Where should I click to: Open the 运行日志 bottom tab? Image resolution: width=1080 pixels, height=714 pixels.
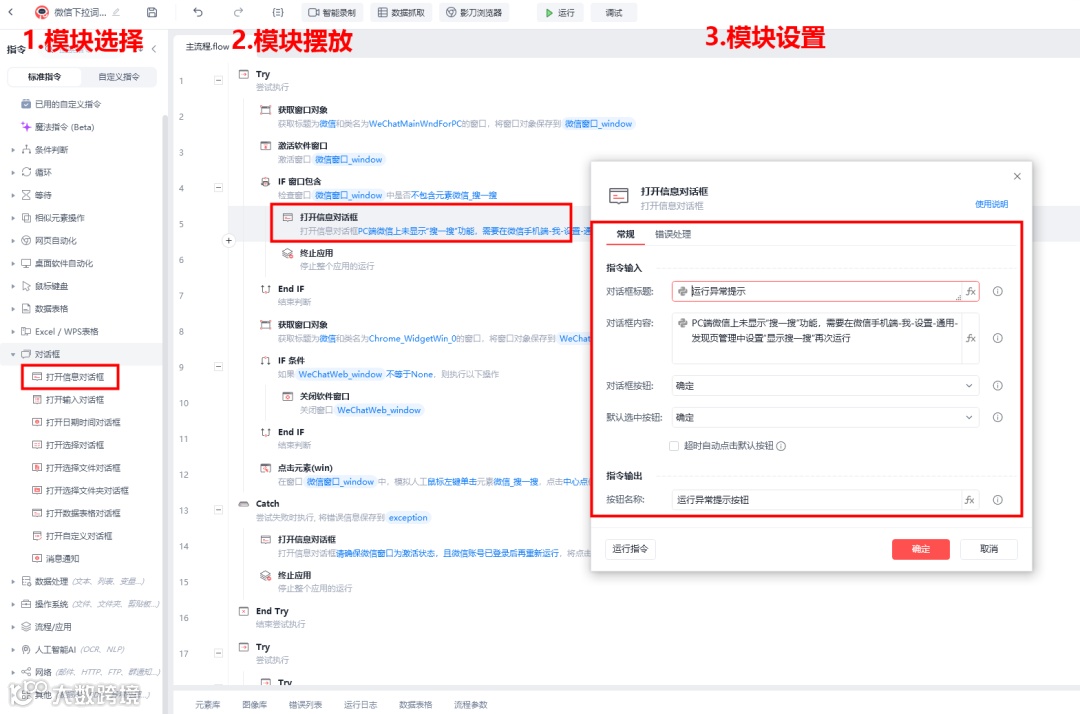[360, 704]
